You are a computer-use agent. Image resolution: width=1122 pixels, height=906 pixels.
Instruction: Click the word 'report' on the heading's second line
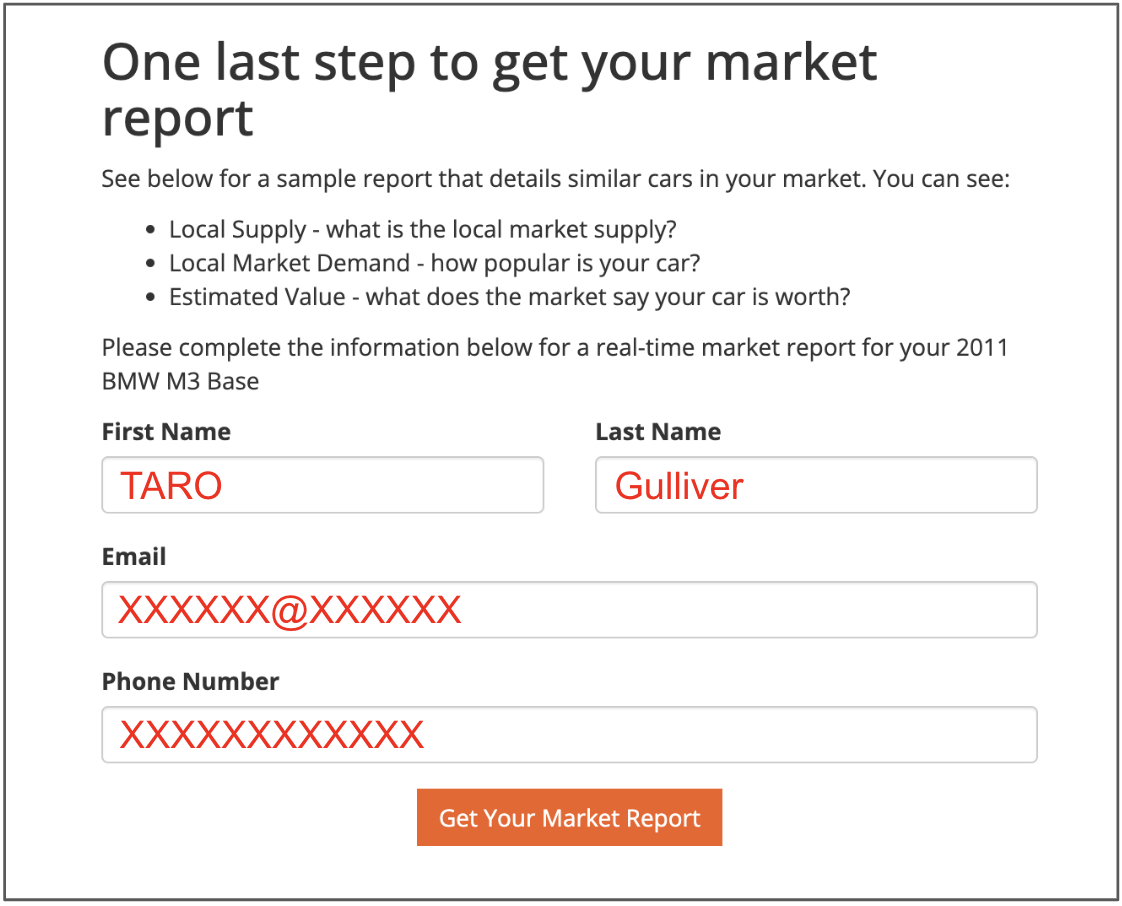pyautogui.click(x=178, y=118)
